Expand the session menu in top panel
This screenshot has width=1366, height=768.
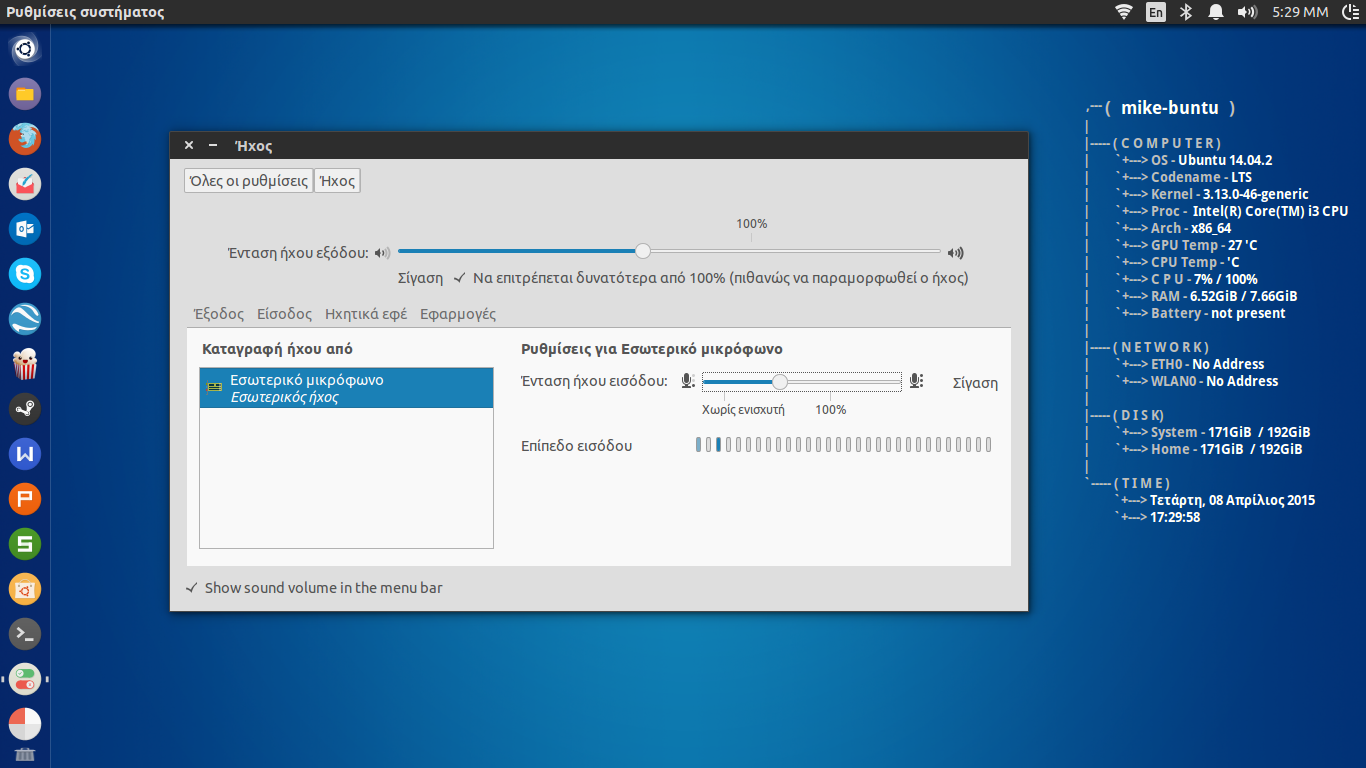click(x=1350, y=12)
